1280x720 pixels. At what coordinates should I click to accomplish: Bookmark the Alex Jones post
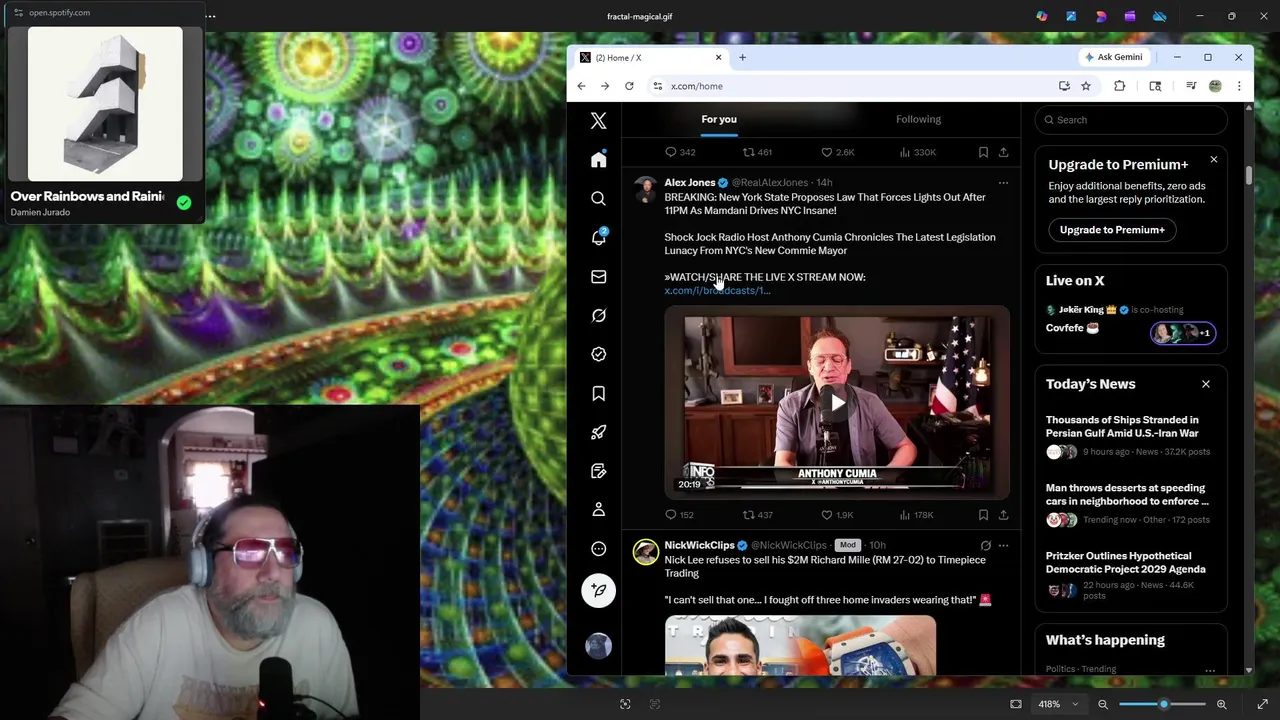983,515
